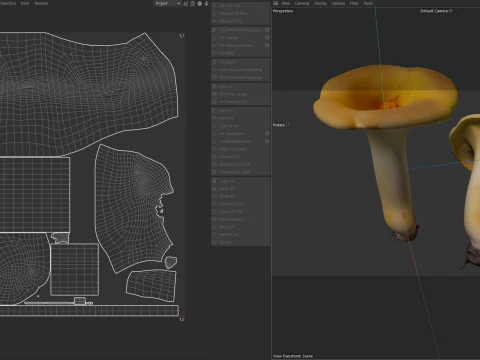Open the Selection menu in UV editor
480x360 pixels.
coord(7,3)
